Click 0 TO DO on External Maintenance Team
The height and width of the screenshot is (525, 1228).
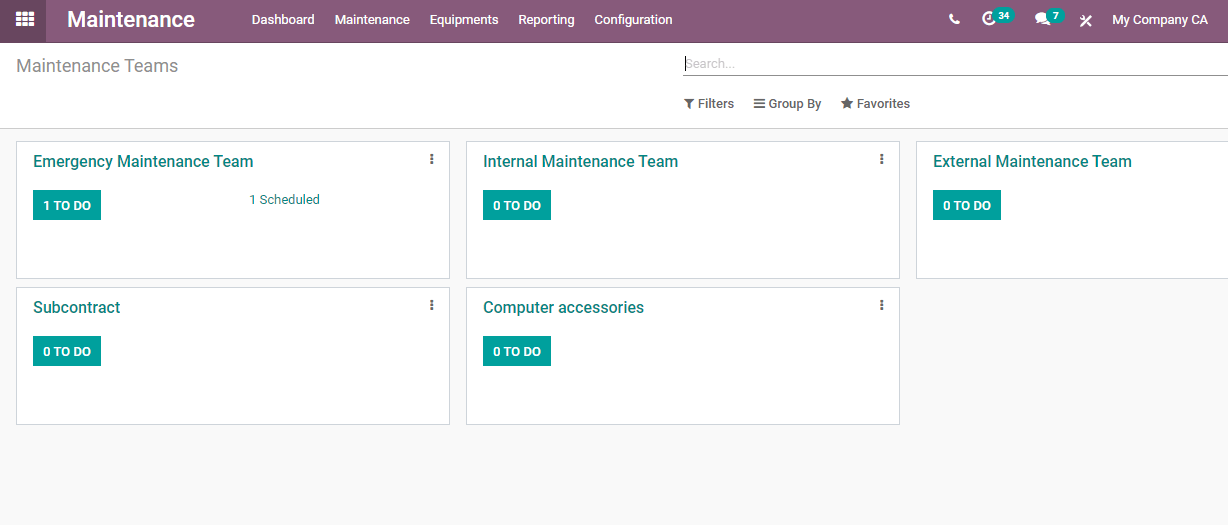tap(967, 205)
